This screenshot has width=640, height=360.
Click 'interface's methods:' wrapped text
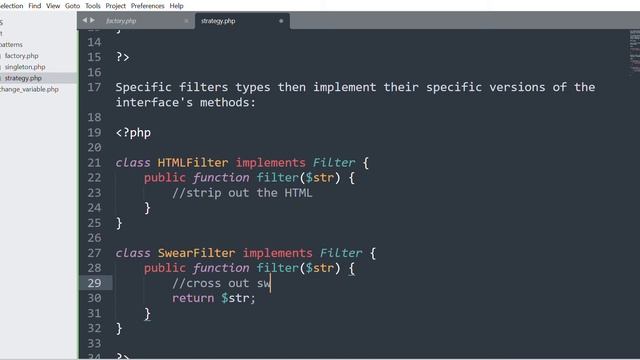click(x=186, y=102)
